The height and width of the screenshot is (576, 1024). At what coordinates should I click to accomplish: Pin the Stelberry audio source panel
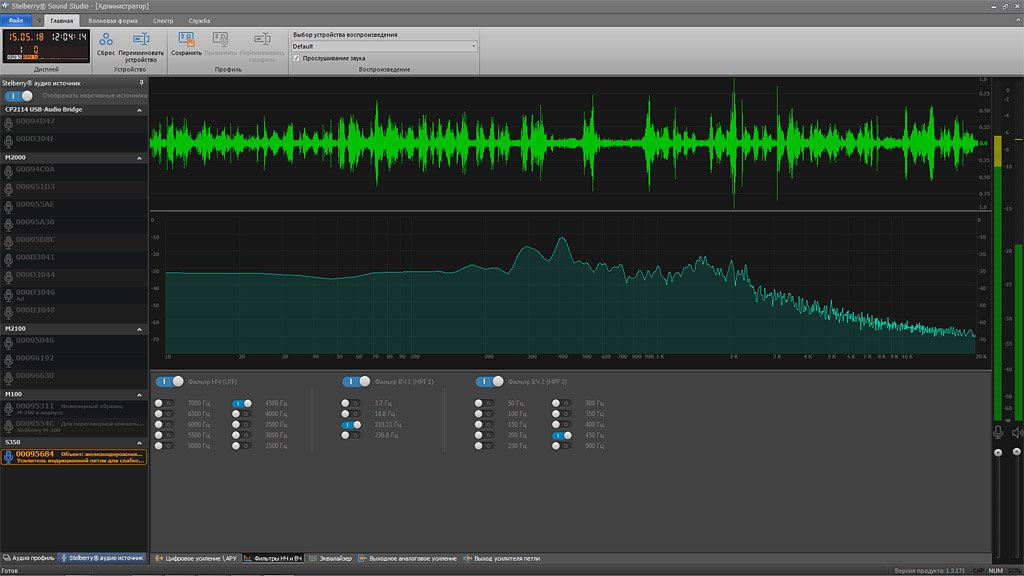(x=141, y=83)
